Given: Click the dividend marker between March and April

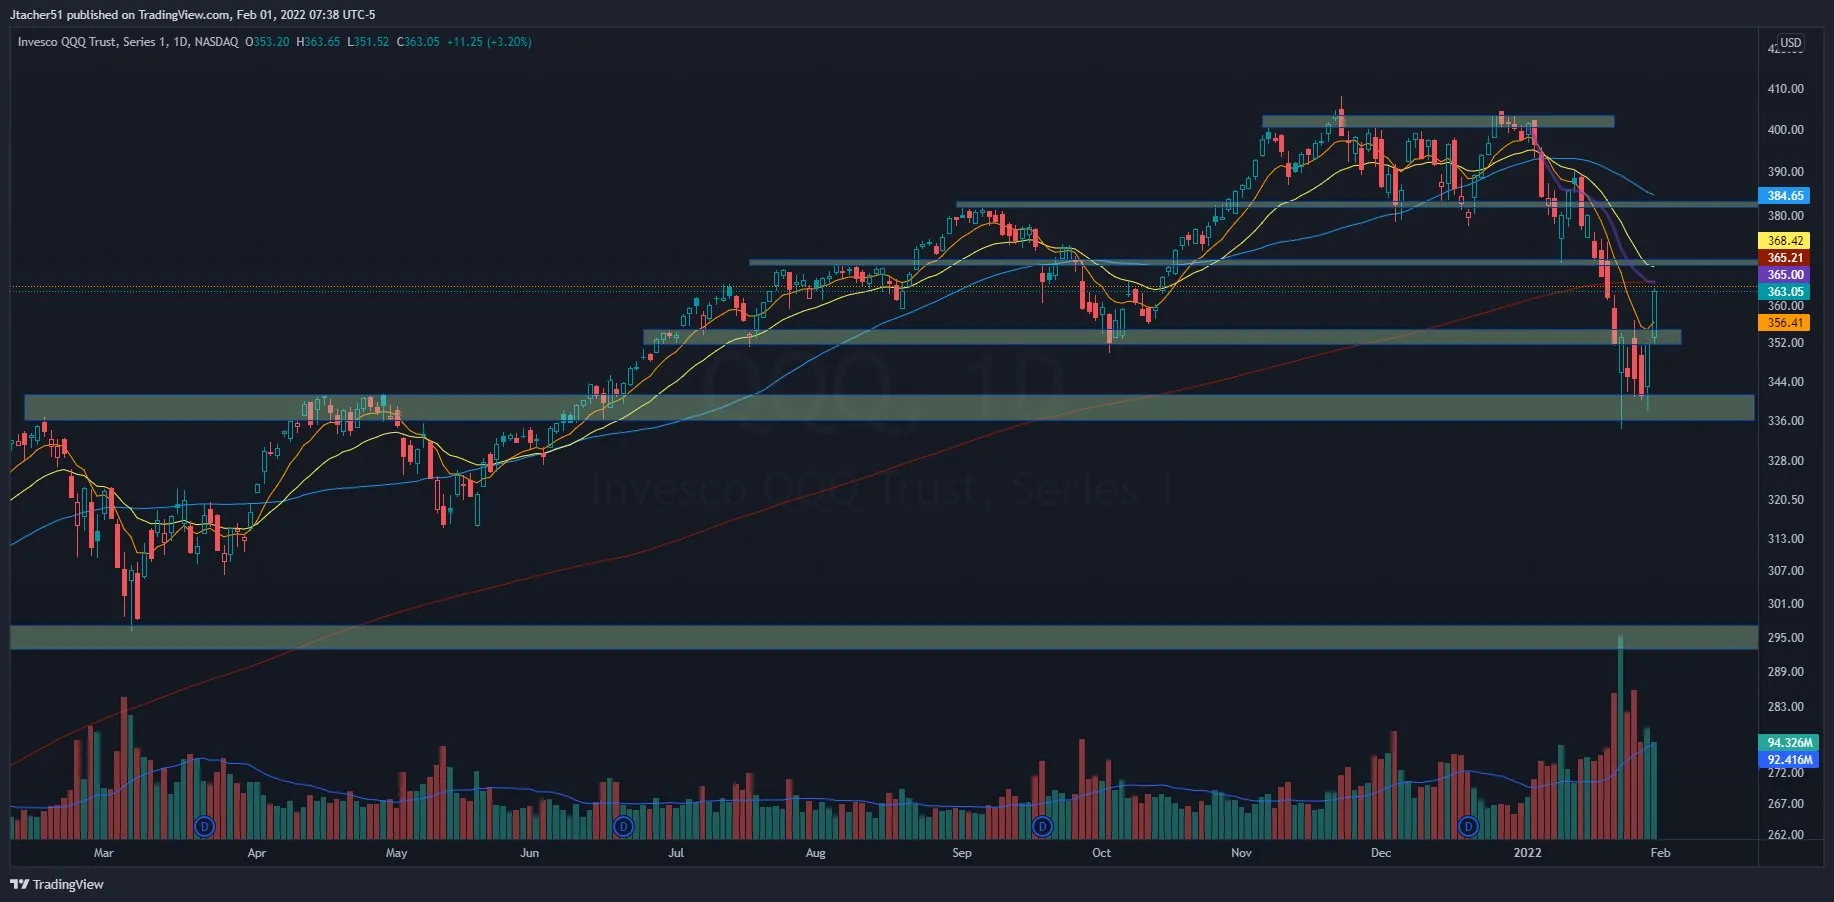Looking at the screenshot, I should (x=204, y=826).
